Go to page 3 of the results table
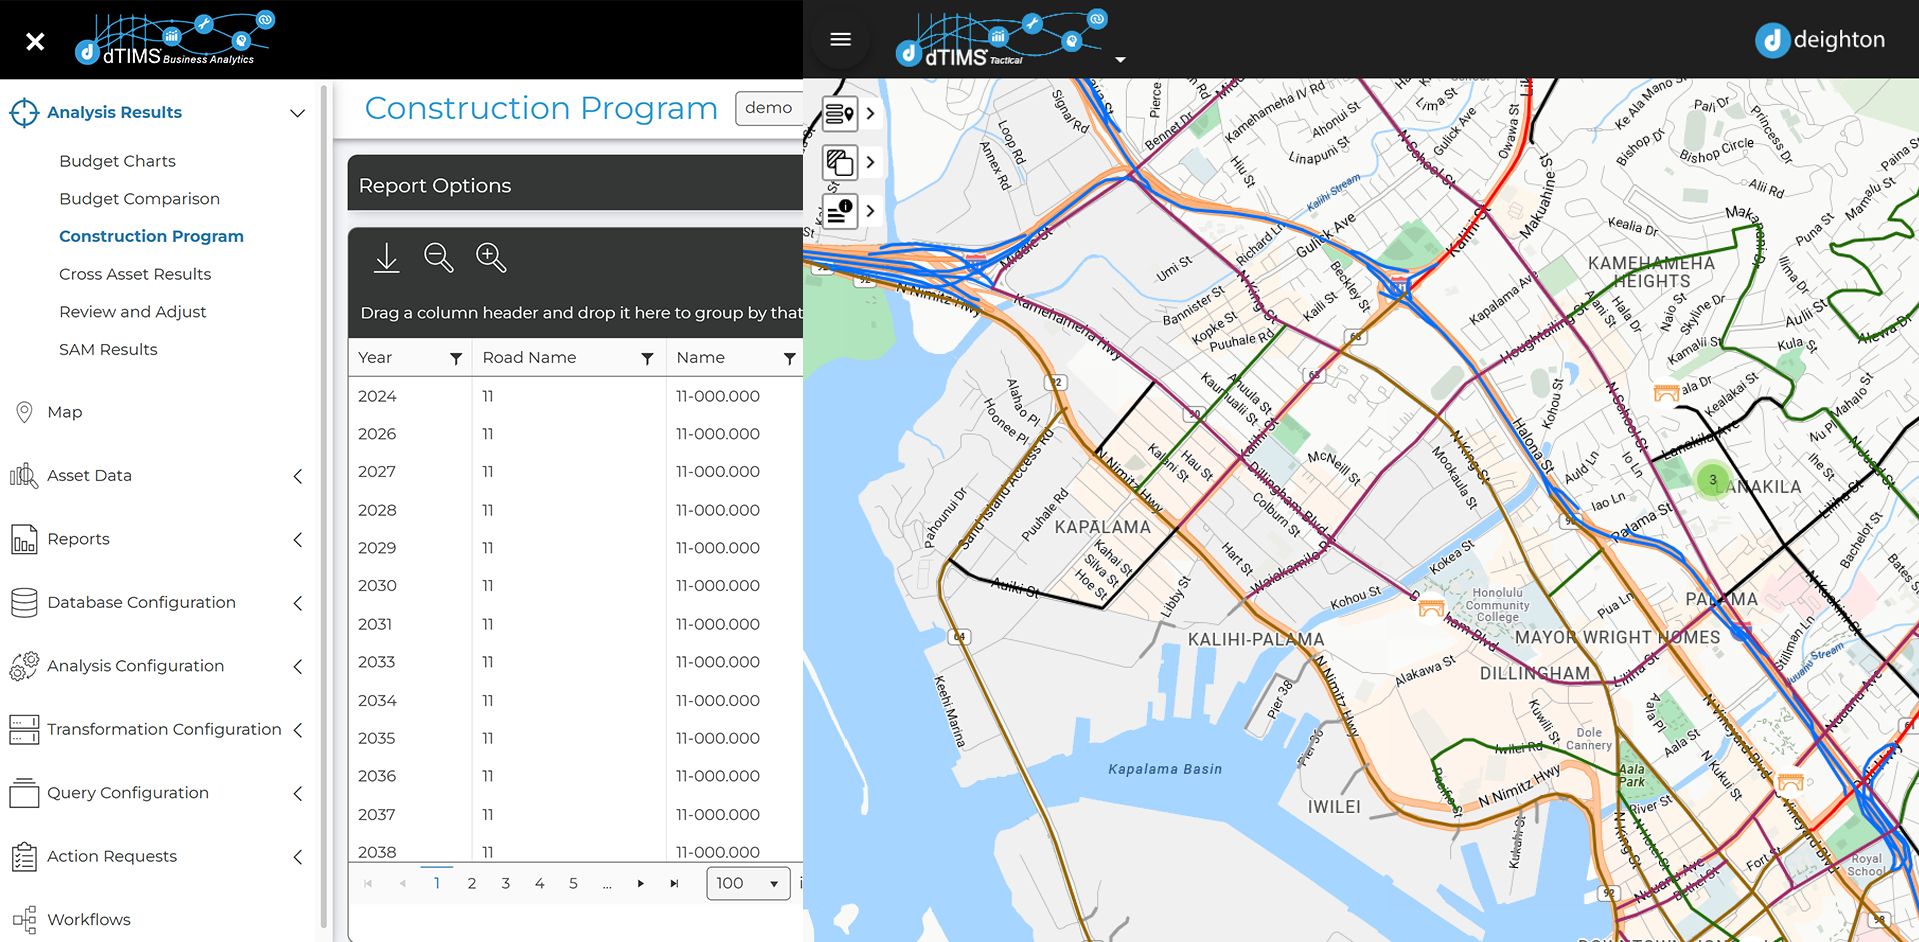Image resolution: width=1919 pixels, height=942 pixels. tap(505, 883)
